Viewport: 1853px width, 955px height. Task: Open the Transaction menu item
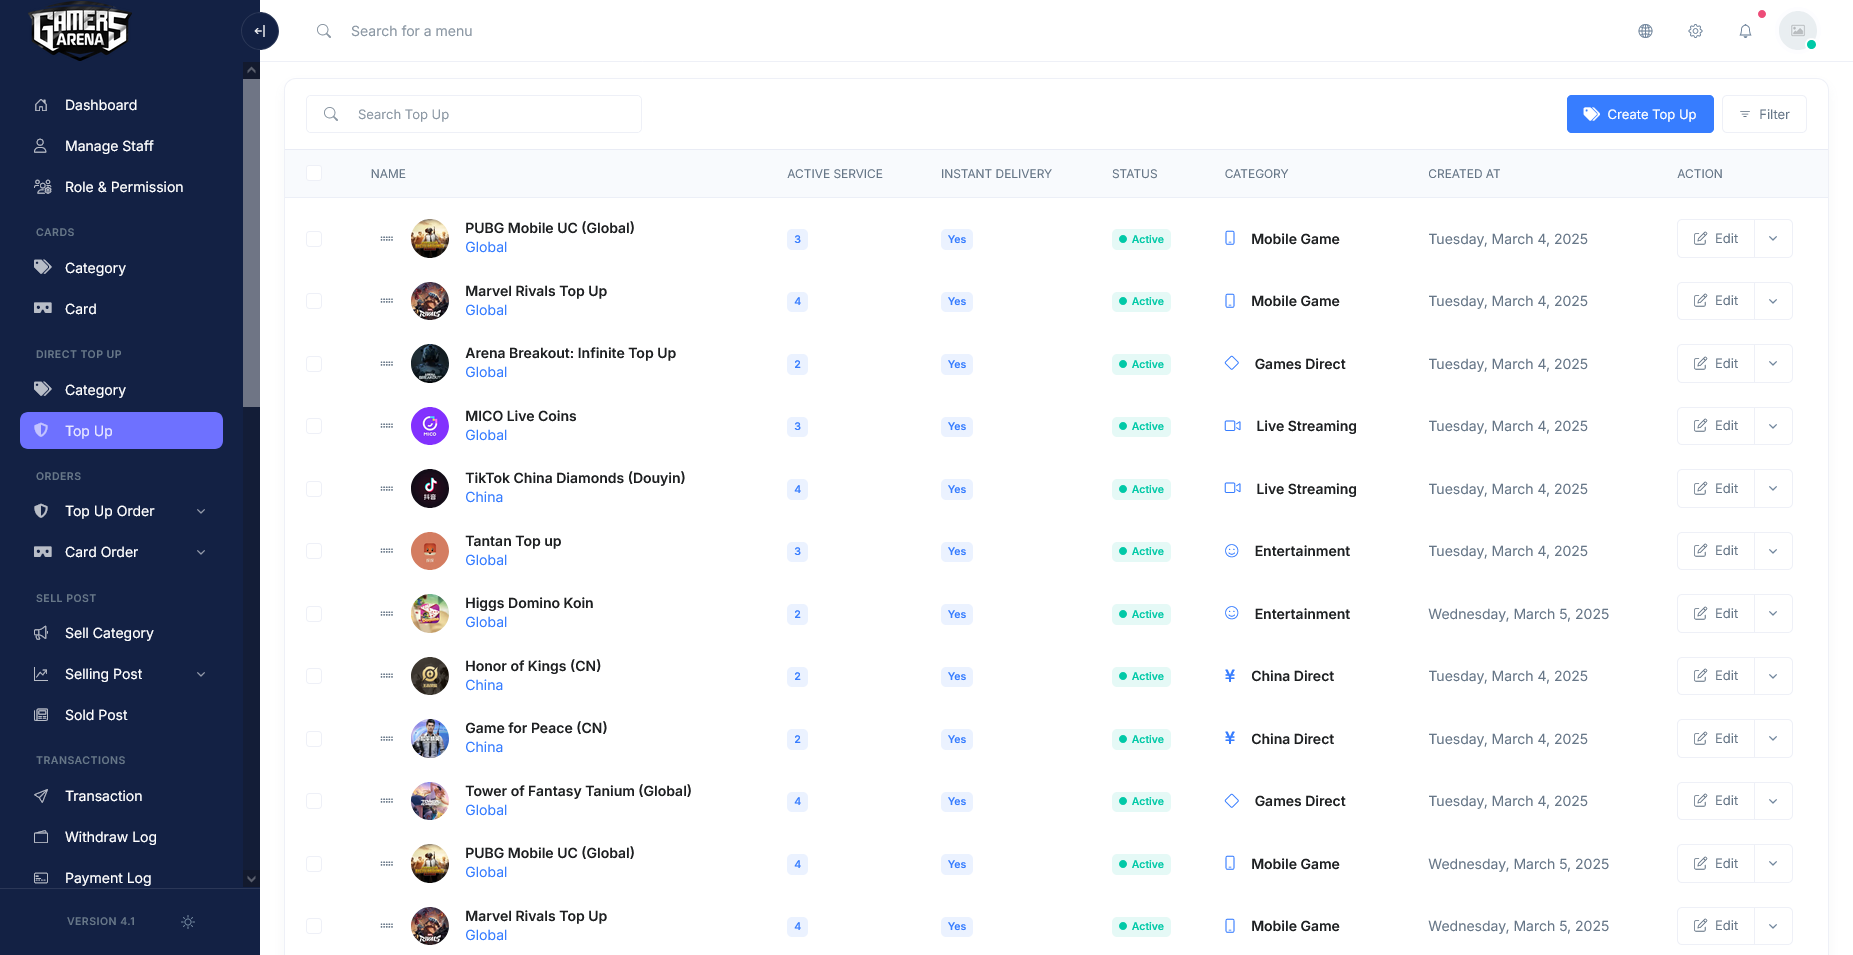[121, 796]
